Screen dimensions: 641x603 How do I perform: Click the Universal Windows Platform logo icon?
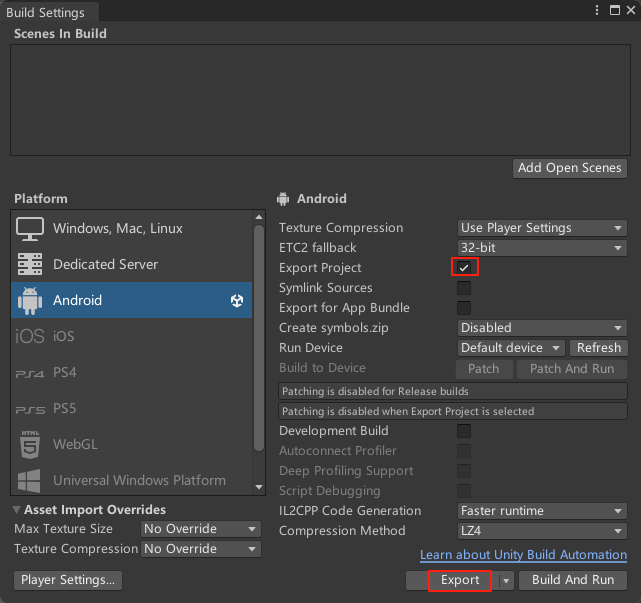coord(29,480)
